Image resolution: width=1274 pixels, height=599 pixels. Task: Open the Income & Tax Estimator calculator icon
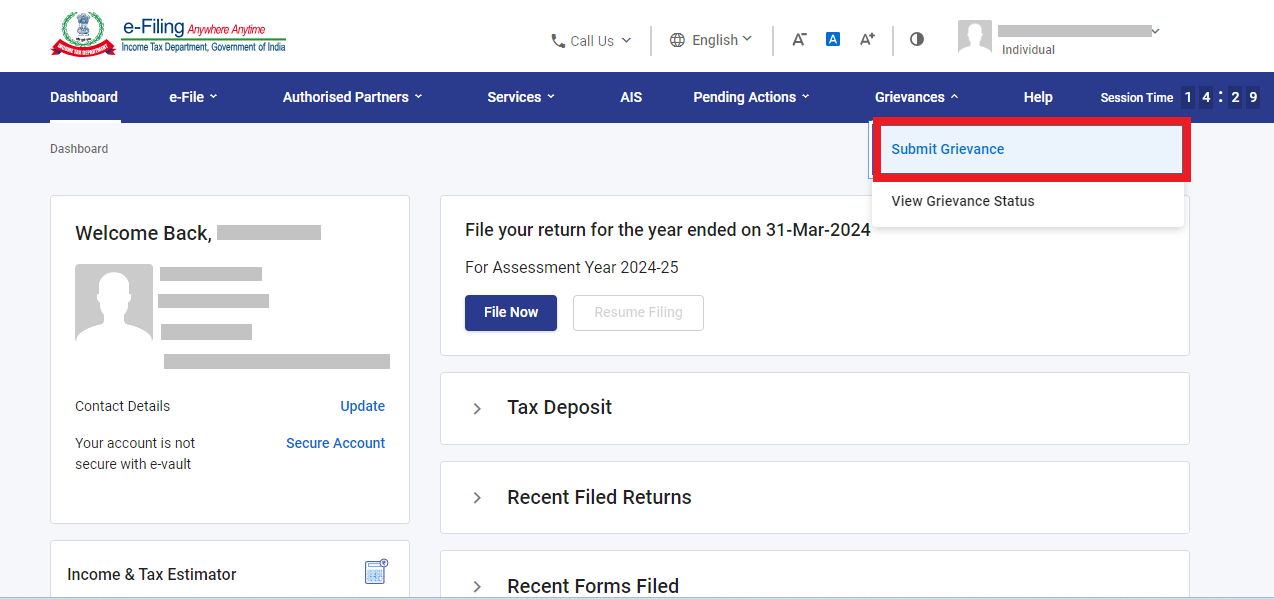375,571
